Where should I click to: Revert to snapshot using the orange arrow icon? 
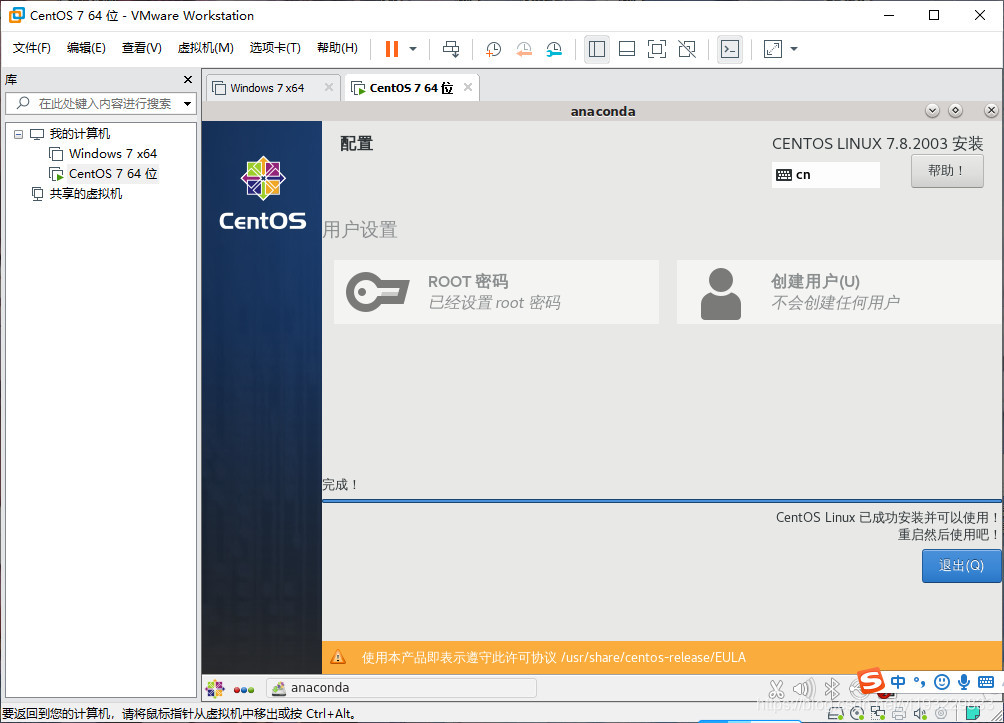click(x=524, y=49)
